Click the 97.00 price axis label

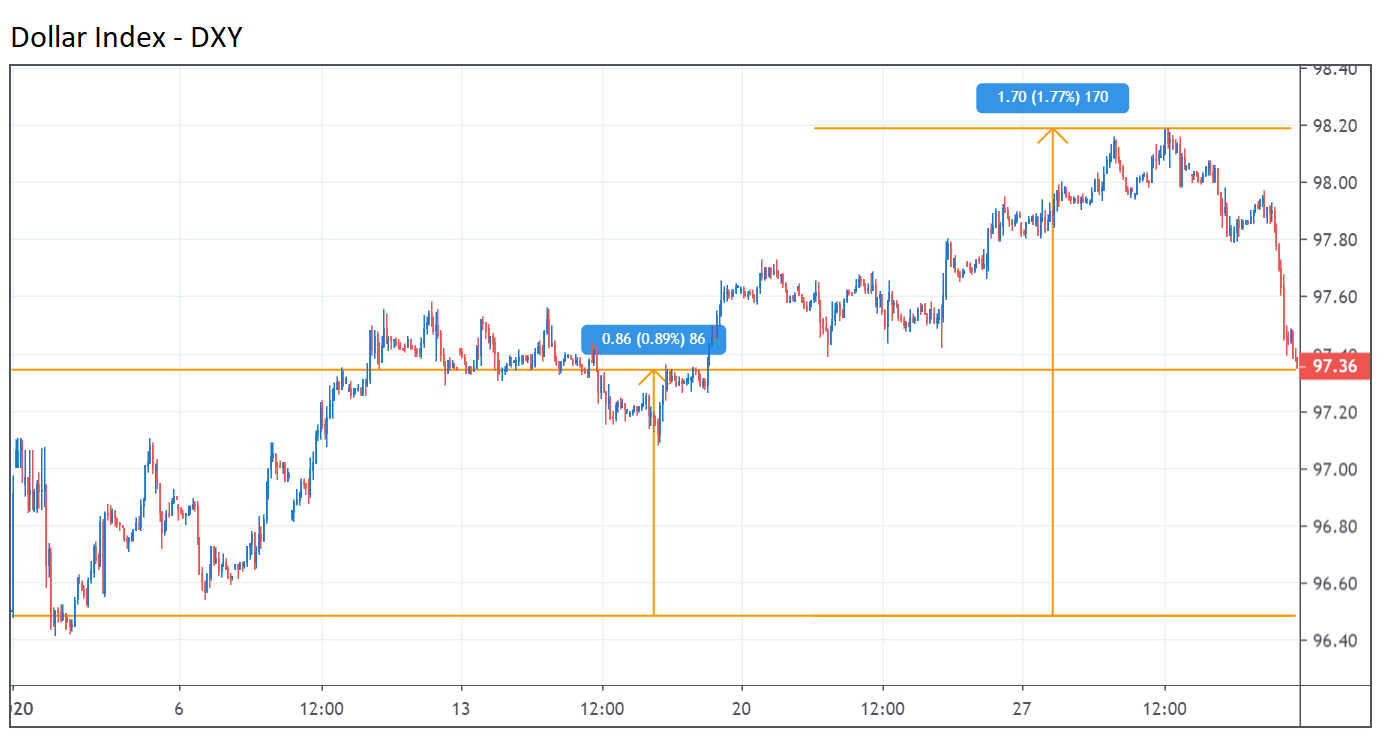click(1332, 470)
